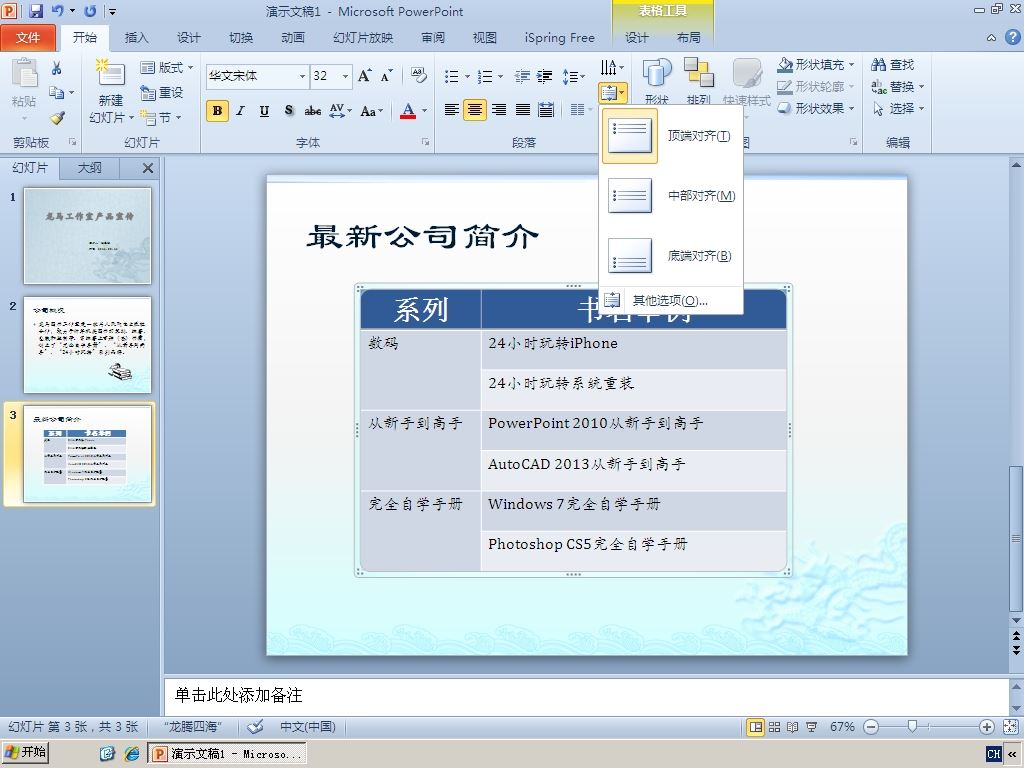
Task: Toggle Italic formatting
Action: 241,110
